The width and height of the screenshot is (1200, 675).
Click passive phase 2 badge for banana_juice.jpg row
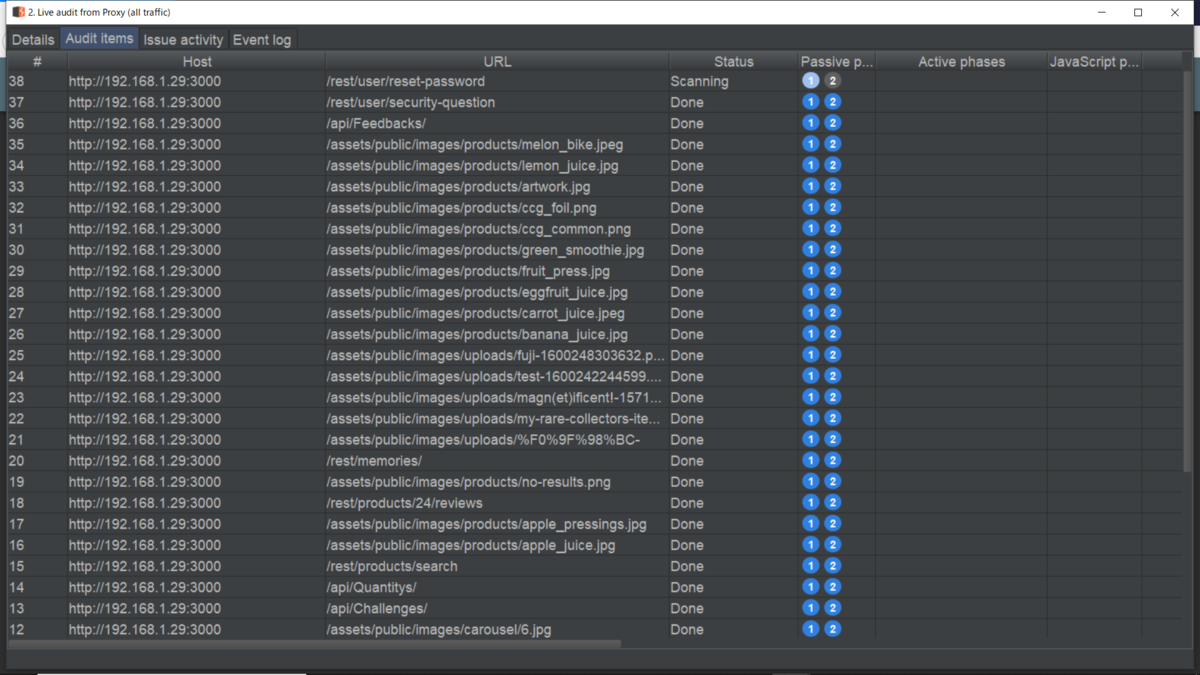click(x=832, y=334)
